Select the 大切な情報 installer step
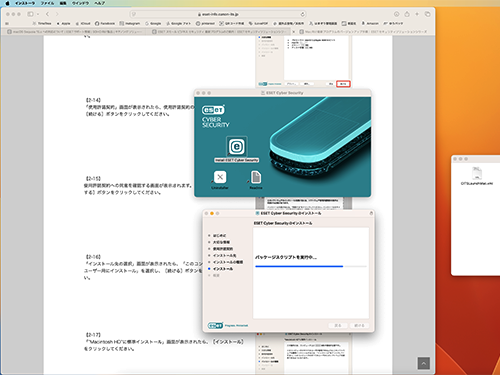The image size is (500, 375). [x=221, y=242]
